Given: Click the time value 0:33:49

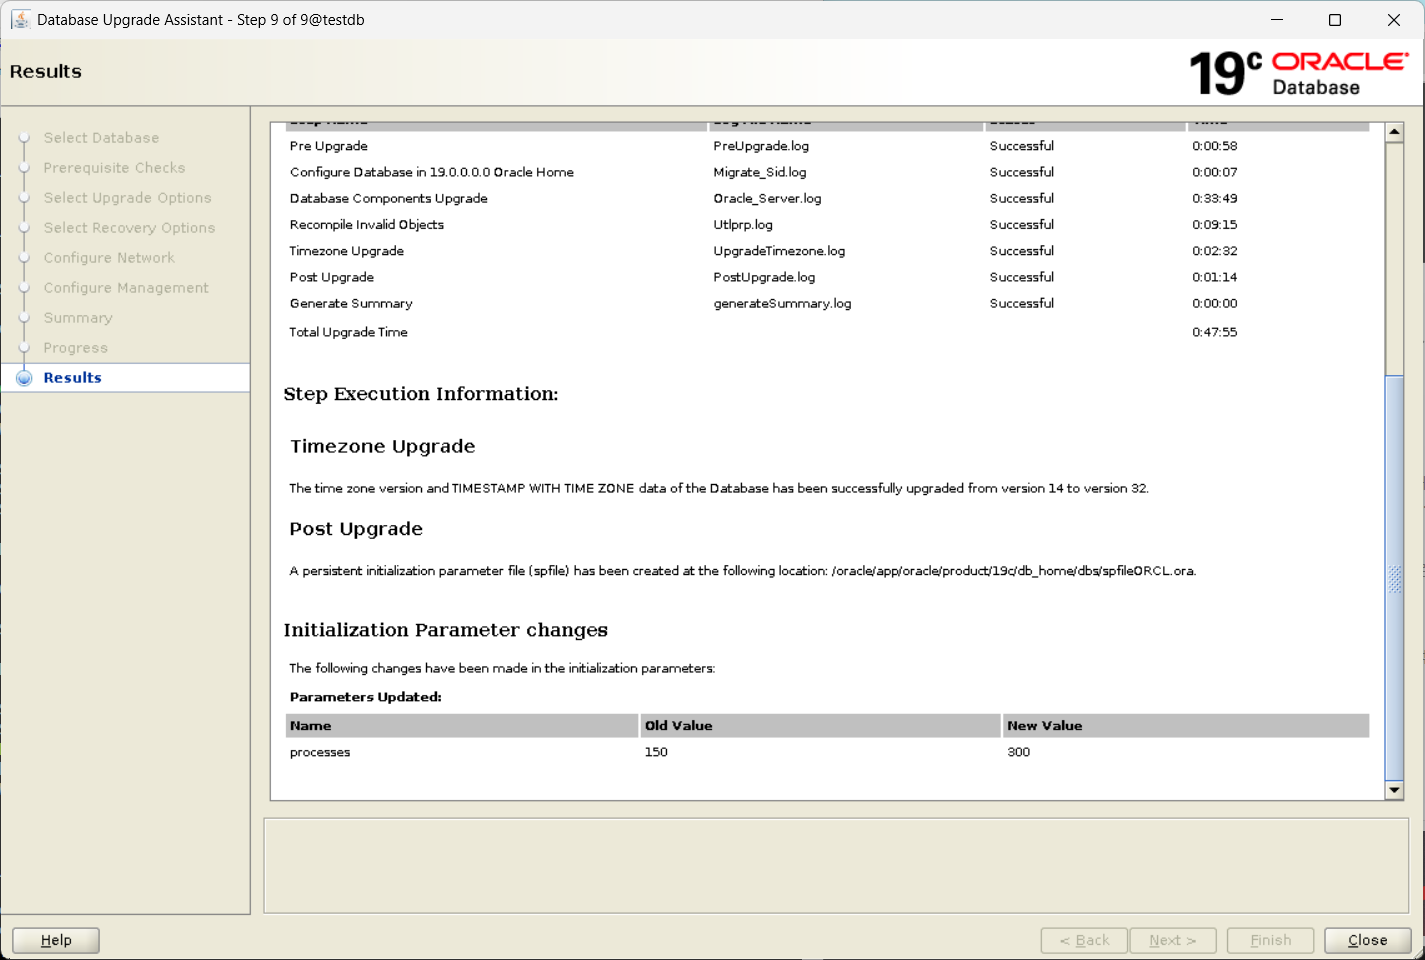Looking at the screenshot, I should 1214,198.
